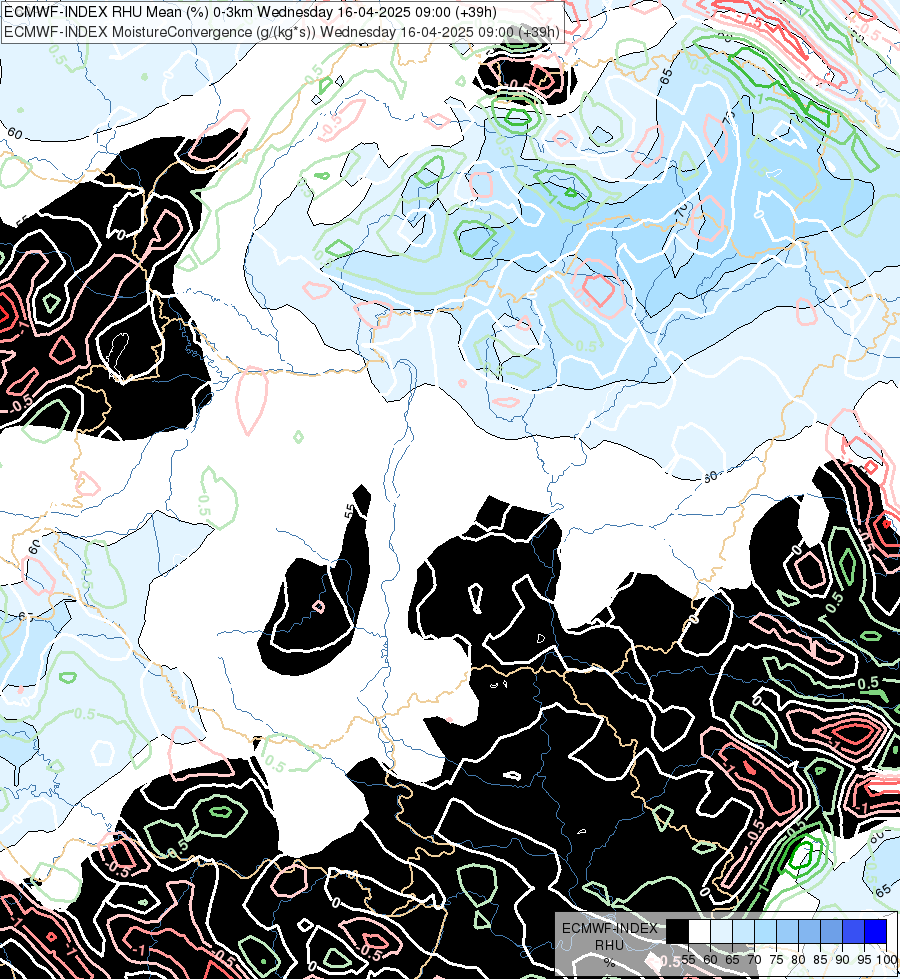Click the legend tick label 75

click(x=776, y=960)
